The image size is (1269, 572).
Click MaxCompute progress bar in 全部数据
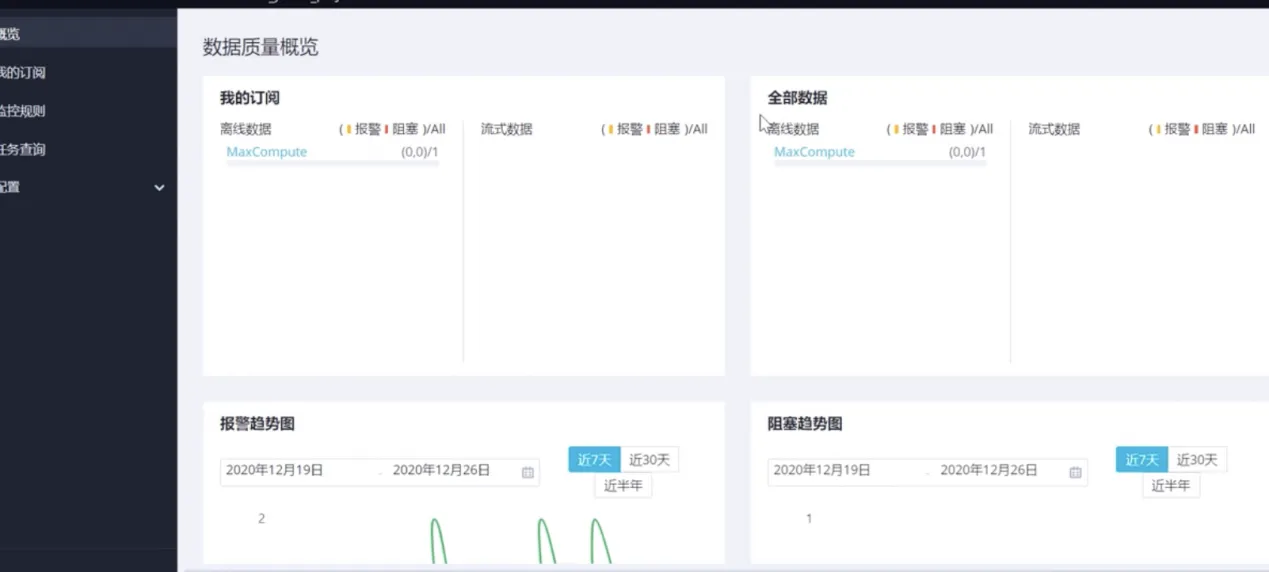click(x=880, y=163)
